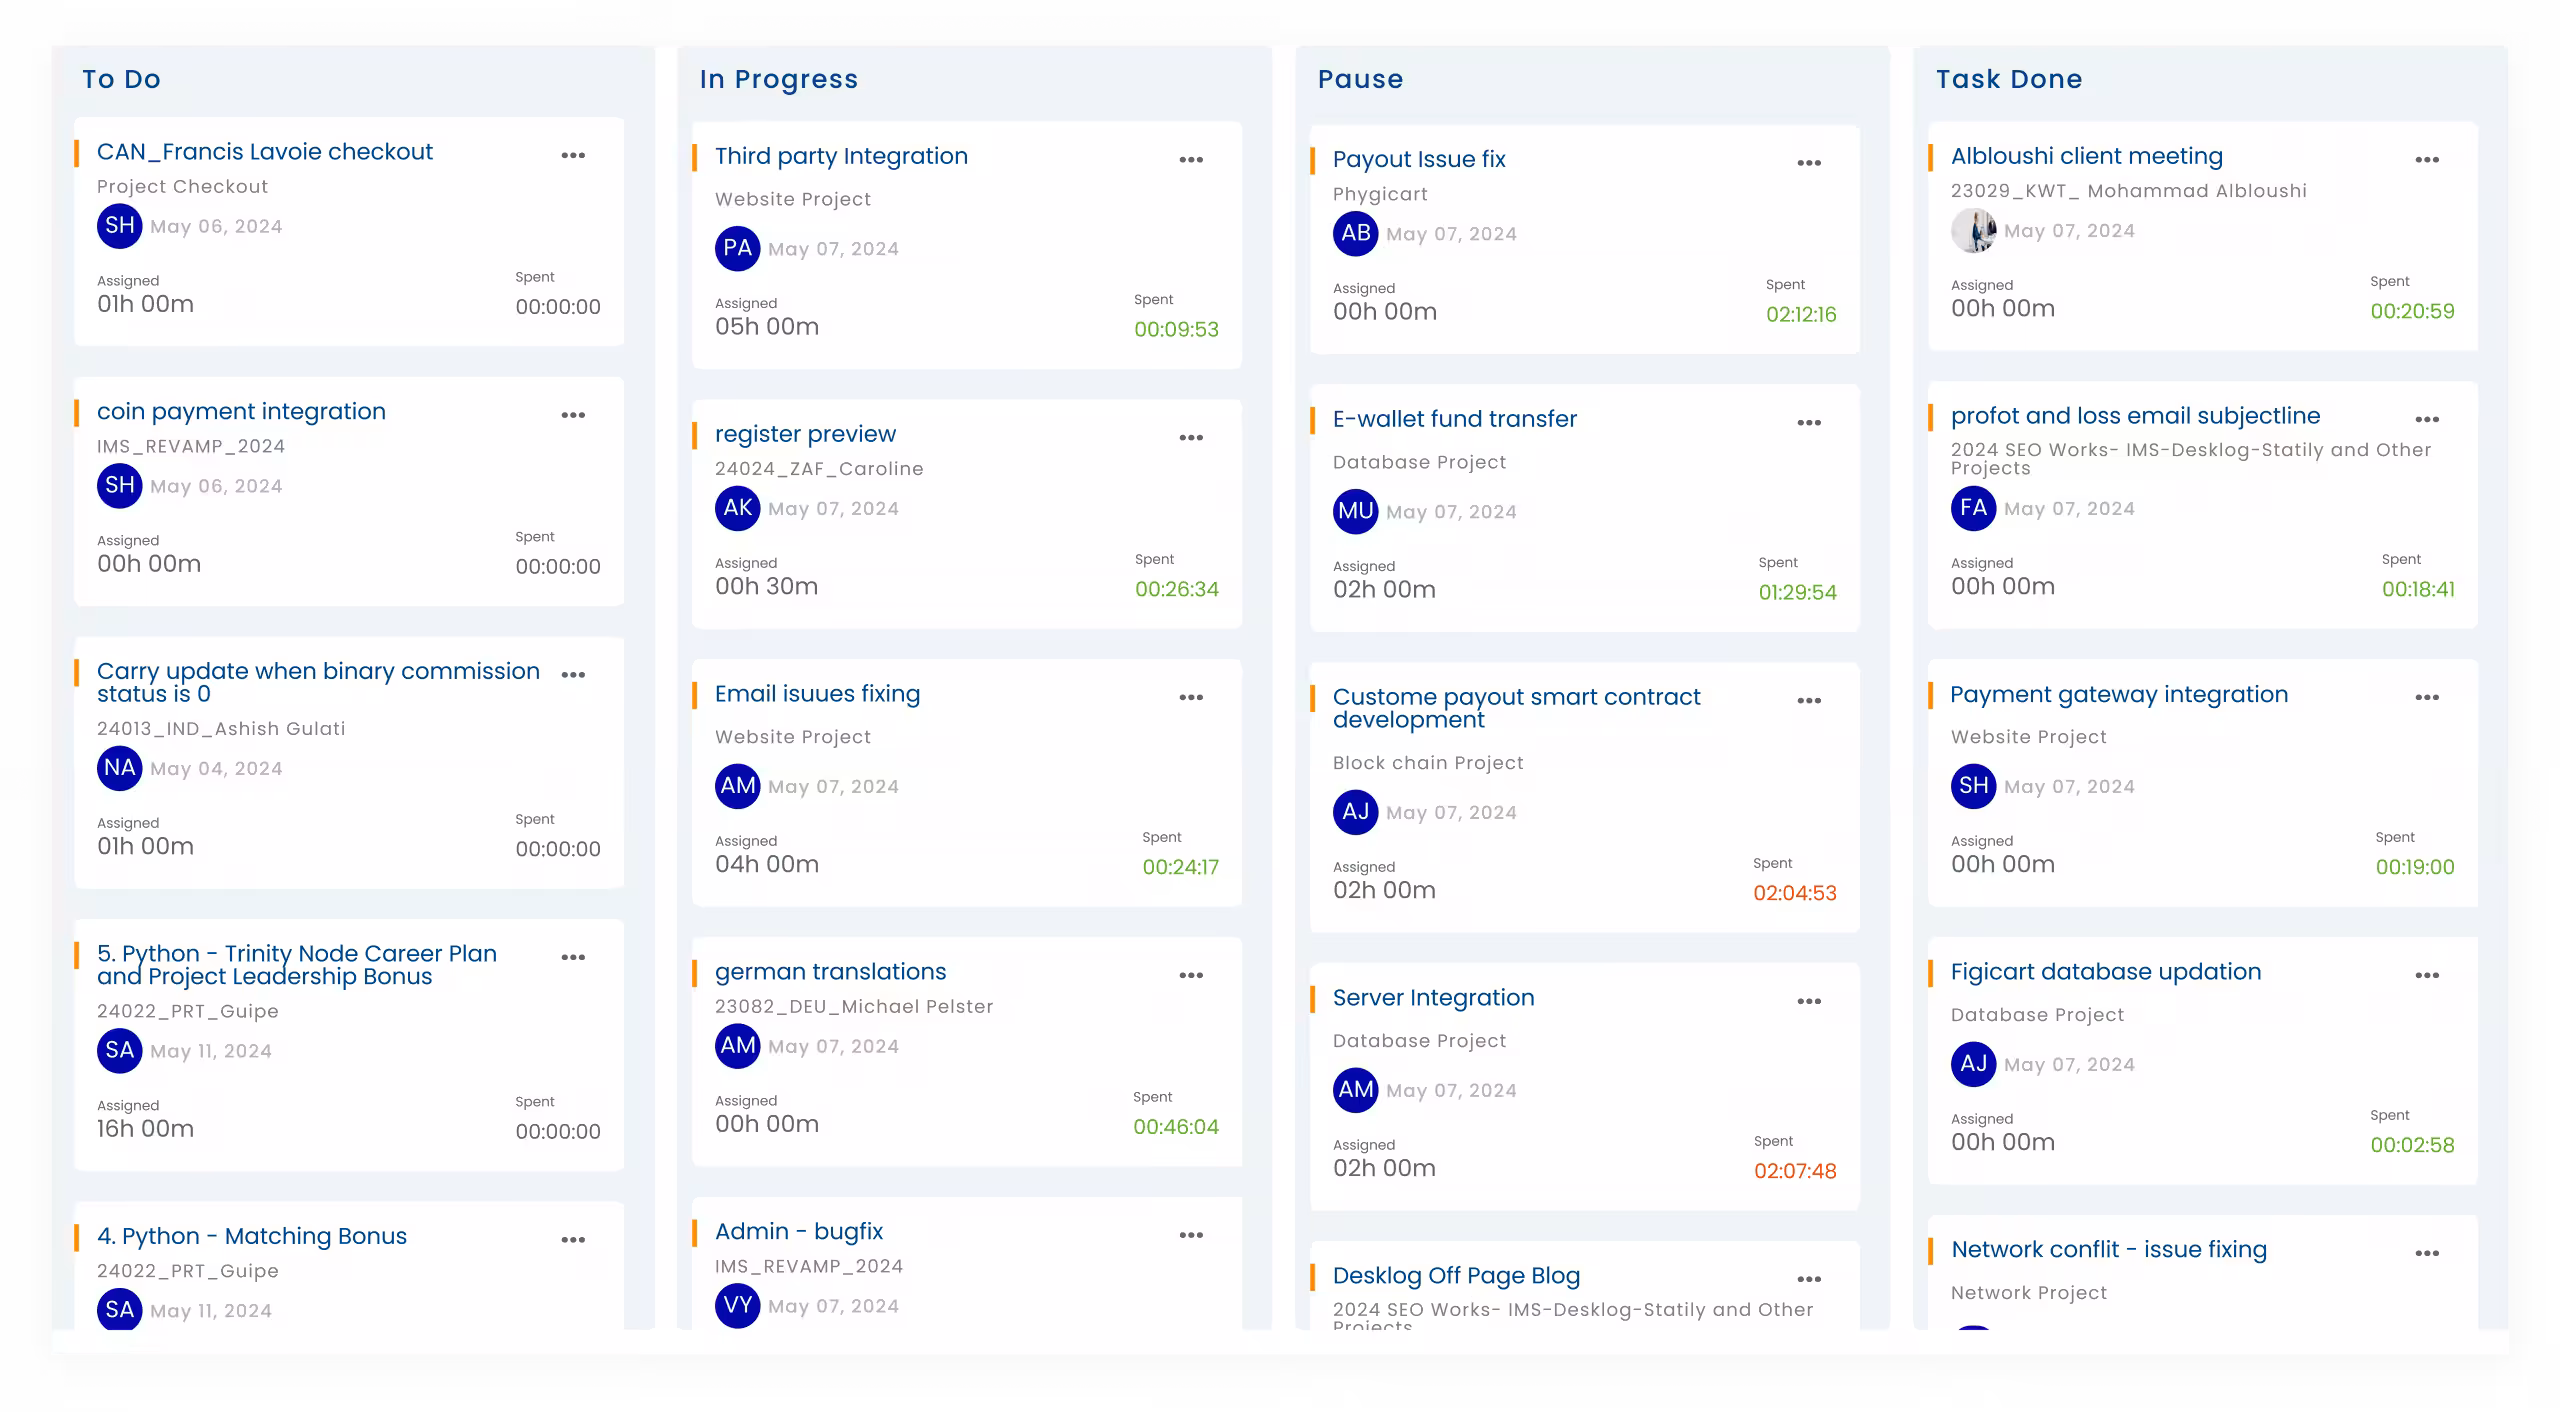Open ellipsis menu on Server Integration card
Viewport: 2560px width, 1412px height.
(x=1809, y=1001)
